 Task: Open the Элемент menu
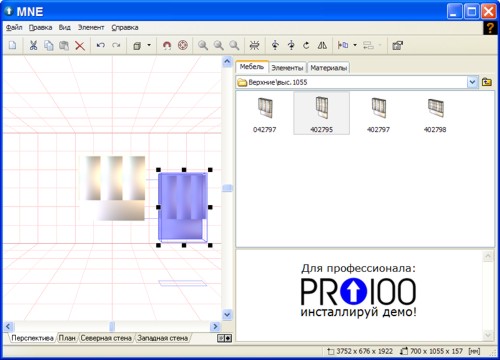click(91, 28)
